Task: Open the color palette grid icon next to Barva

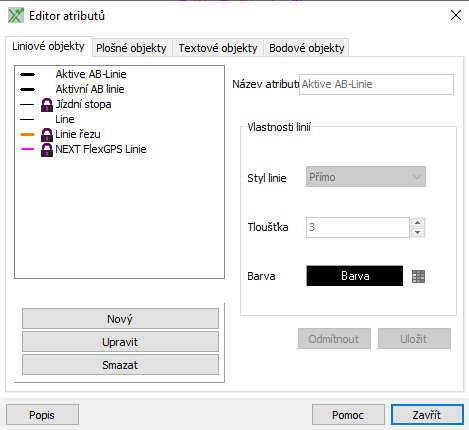Action: coord(418,276)
